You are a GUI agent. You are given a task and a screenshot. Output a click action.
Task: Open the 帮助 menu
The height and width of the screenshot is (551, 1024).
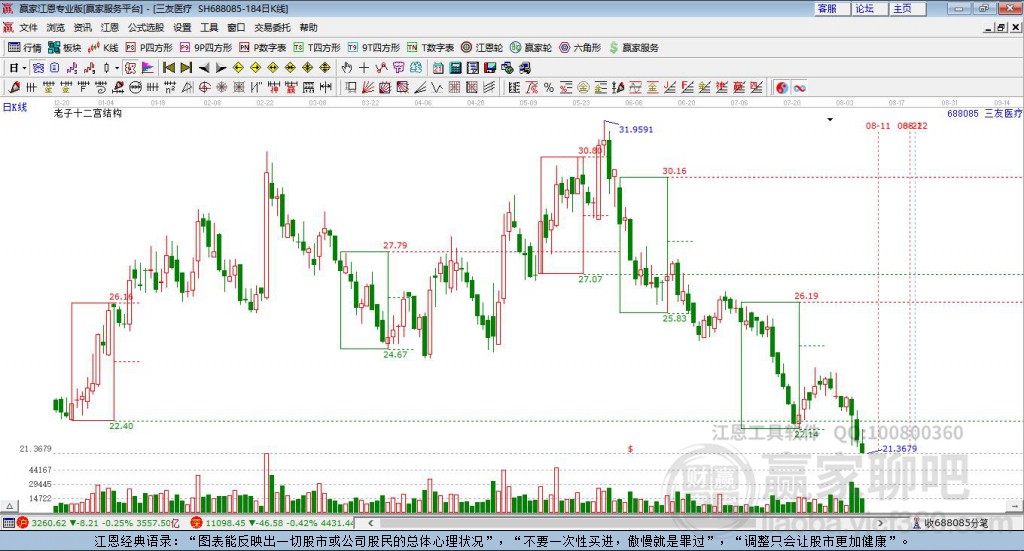[308, 27]
